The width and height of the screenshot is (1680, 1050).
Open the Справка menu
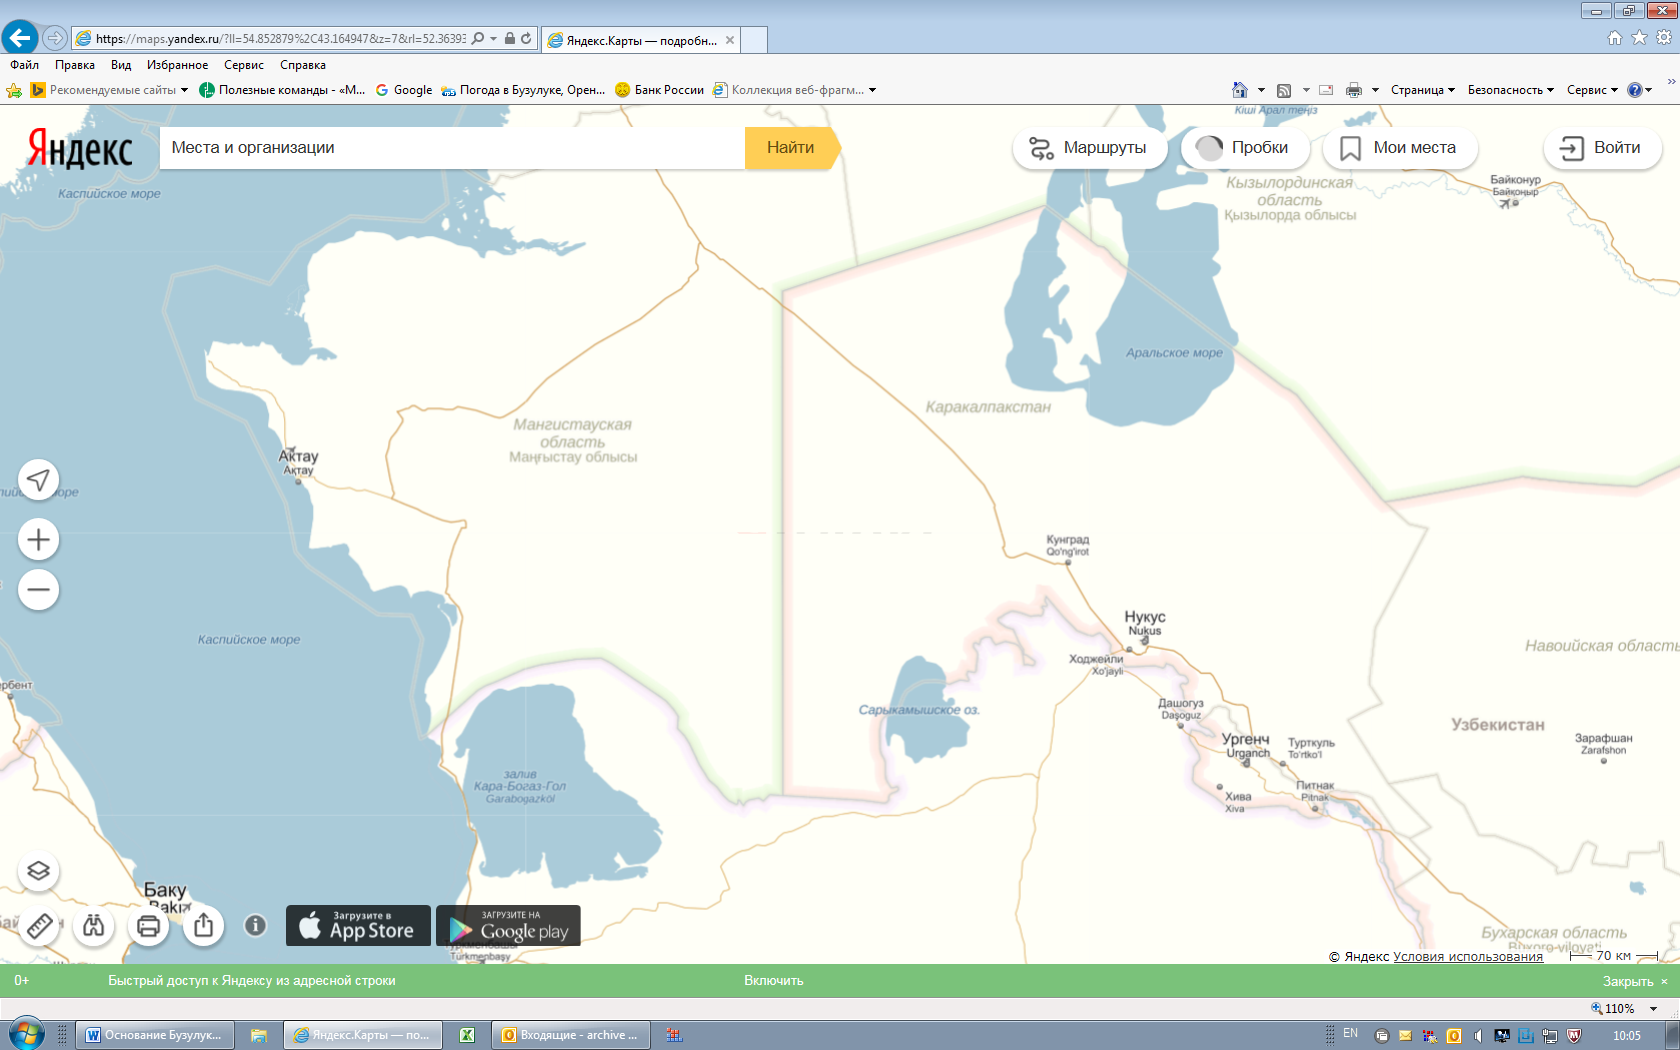click(x=303, y=65)
